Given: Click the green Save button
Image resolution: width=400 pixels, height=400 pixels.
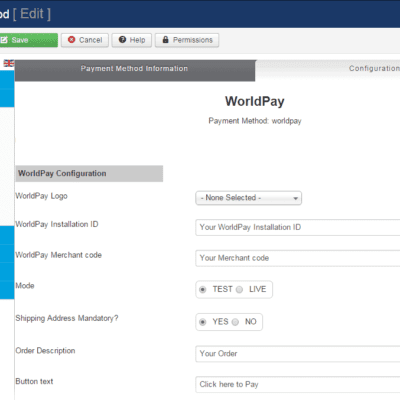Looking at the screenshot, I should tap(29, 40).
